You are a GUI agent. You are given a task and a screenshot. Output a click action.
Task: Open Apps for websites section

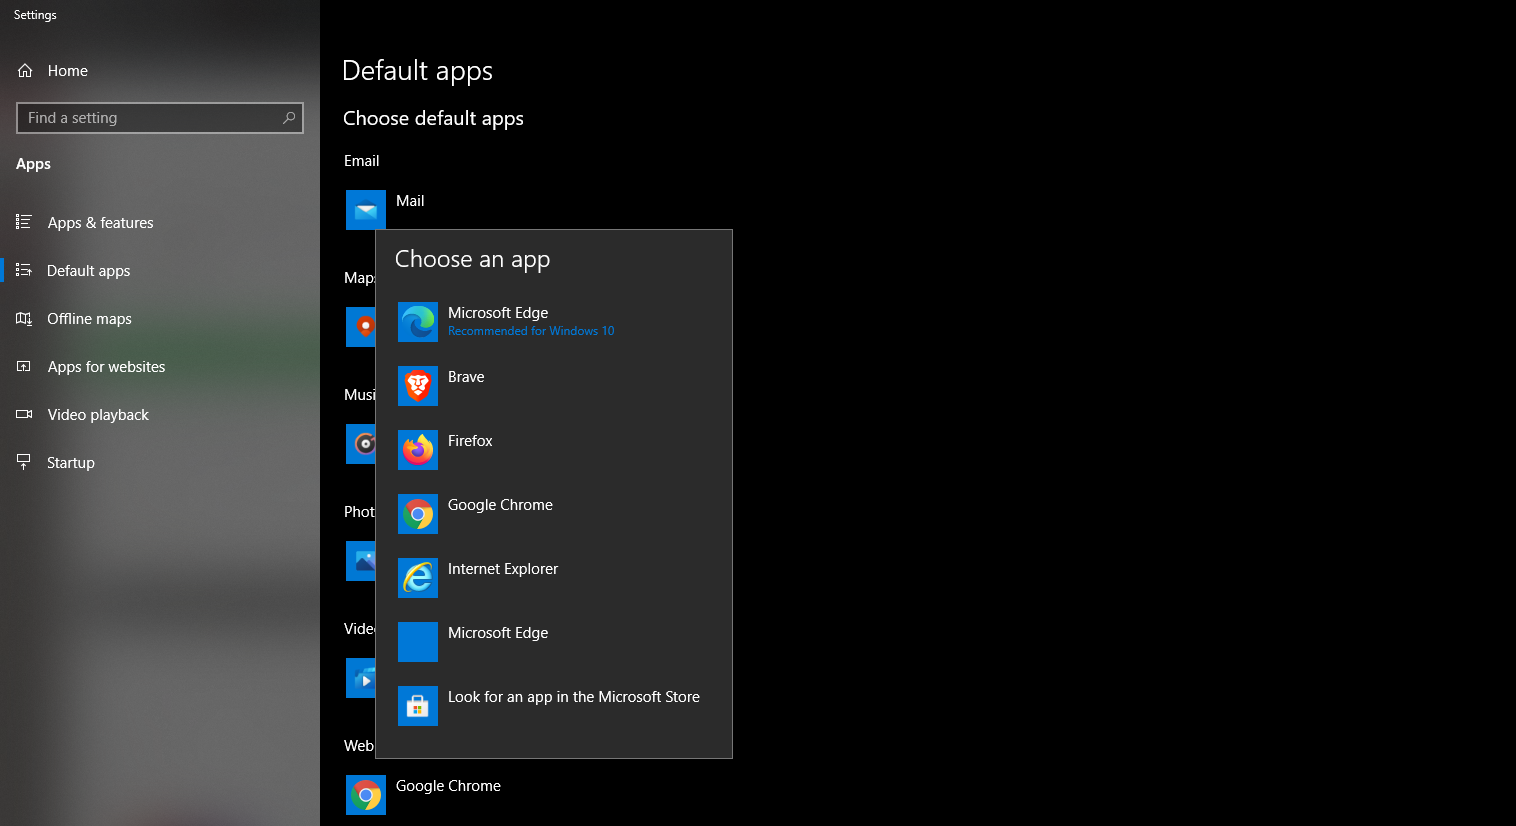tap(106, 367)
